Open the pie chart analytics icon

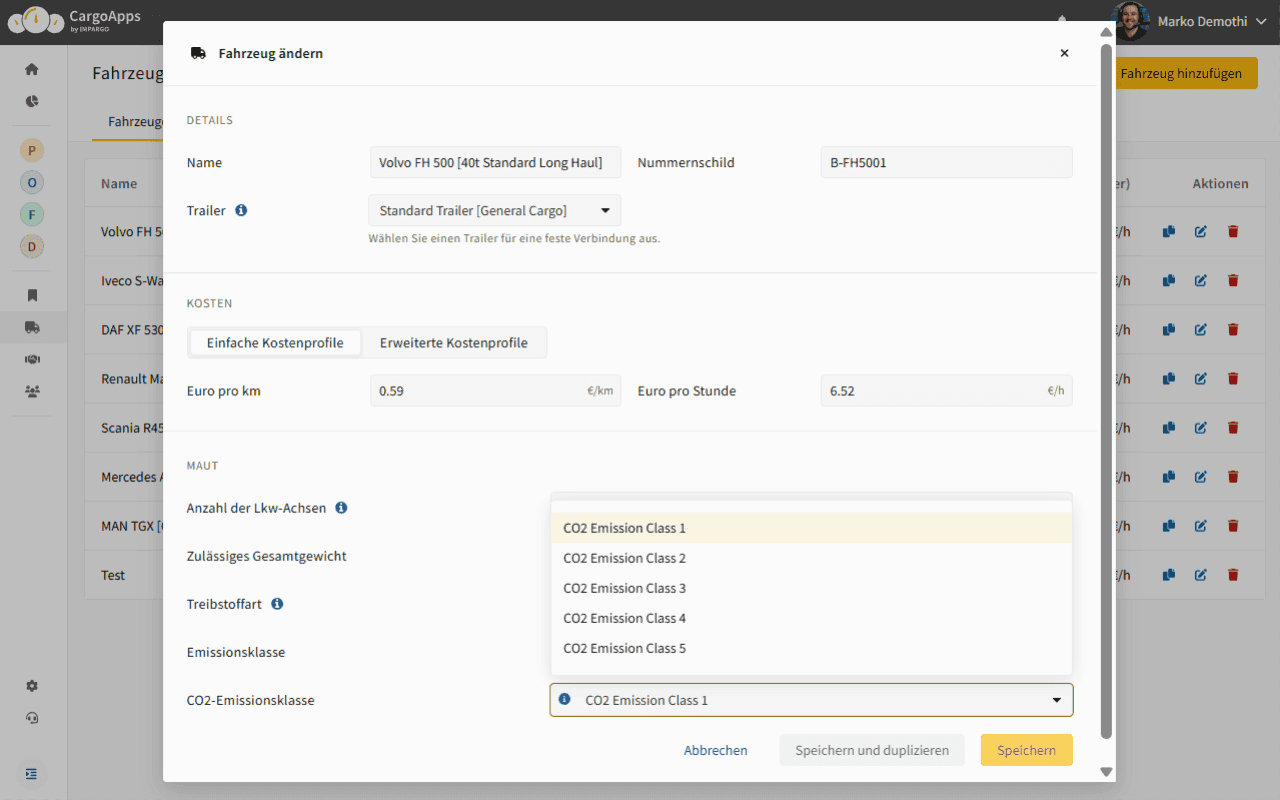tap(32, 101)
